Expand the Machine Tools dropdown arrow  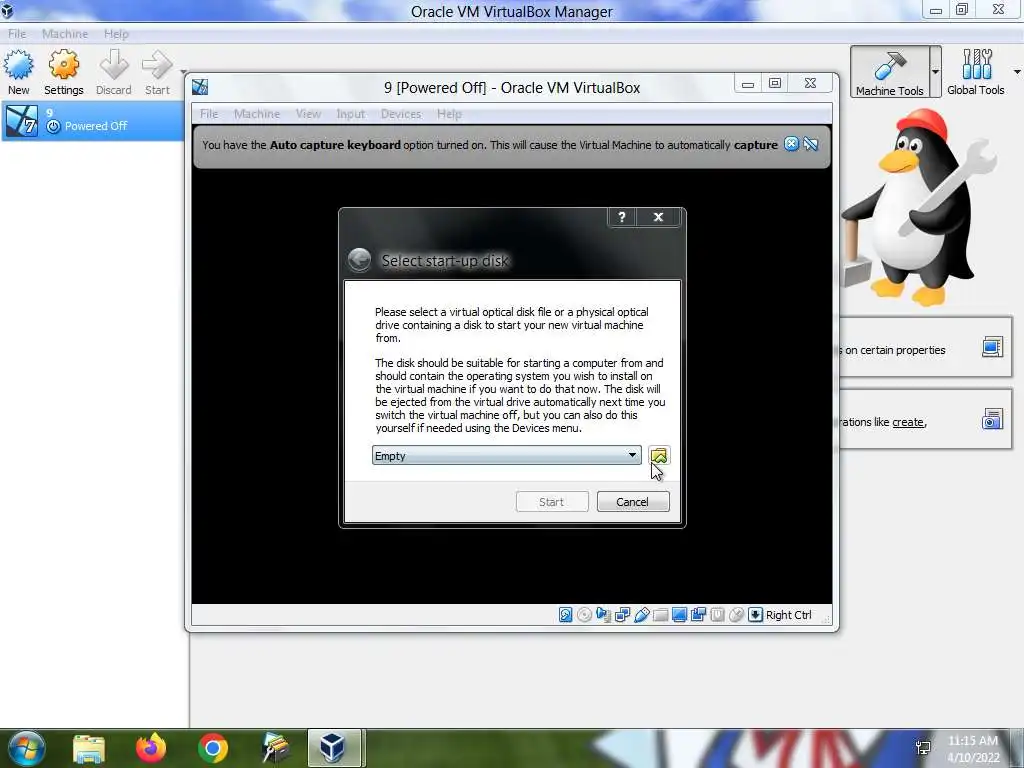point(935,72)
